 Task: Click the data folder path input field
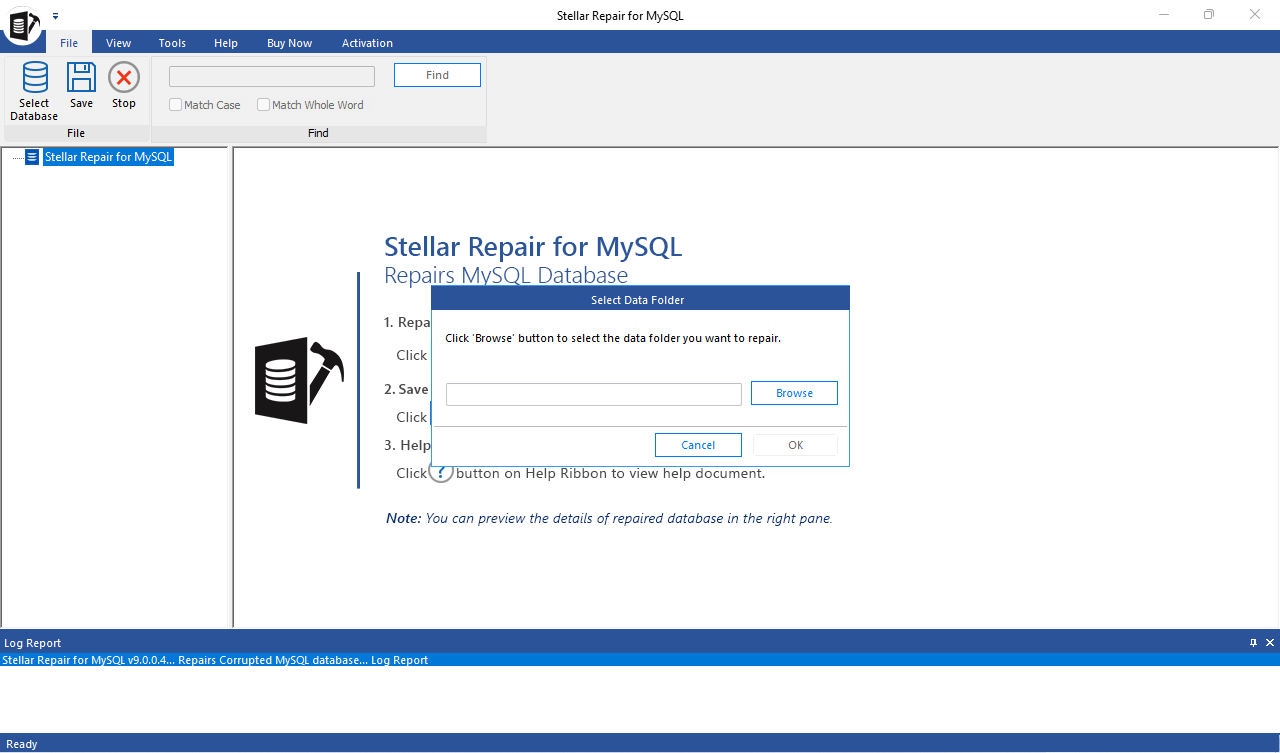(593, 393)
